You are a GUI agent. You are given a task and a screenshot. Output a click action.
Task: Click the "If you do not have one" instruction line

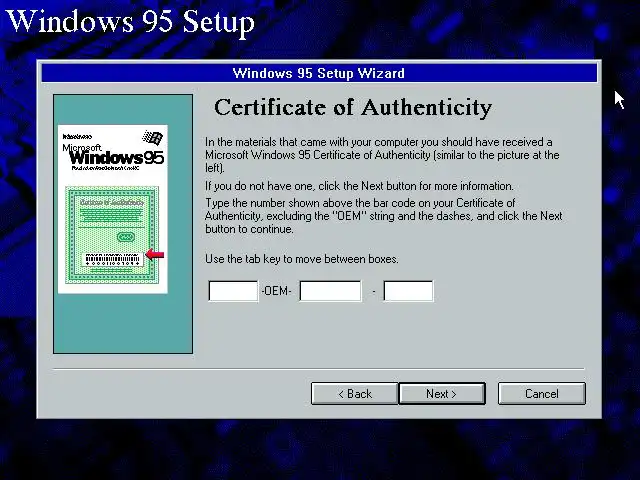(359, 186)
